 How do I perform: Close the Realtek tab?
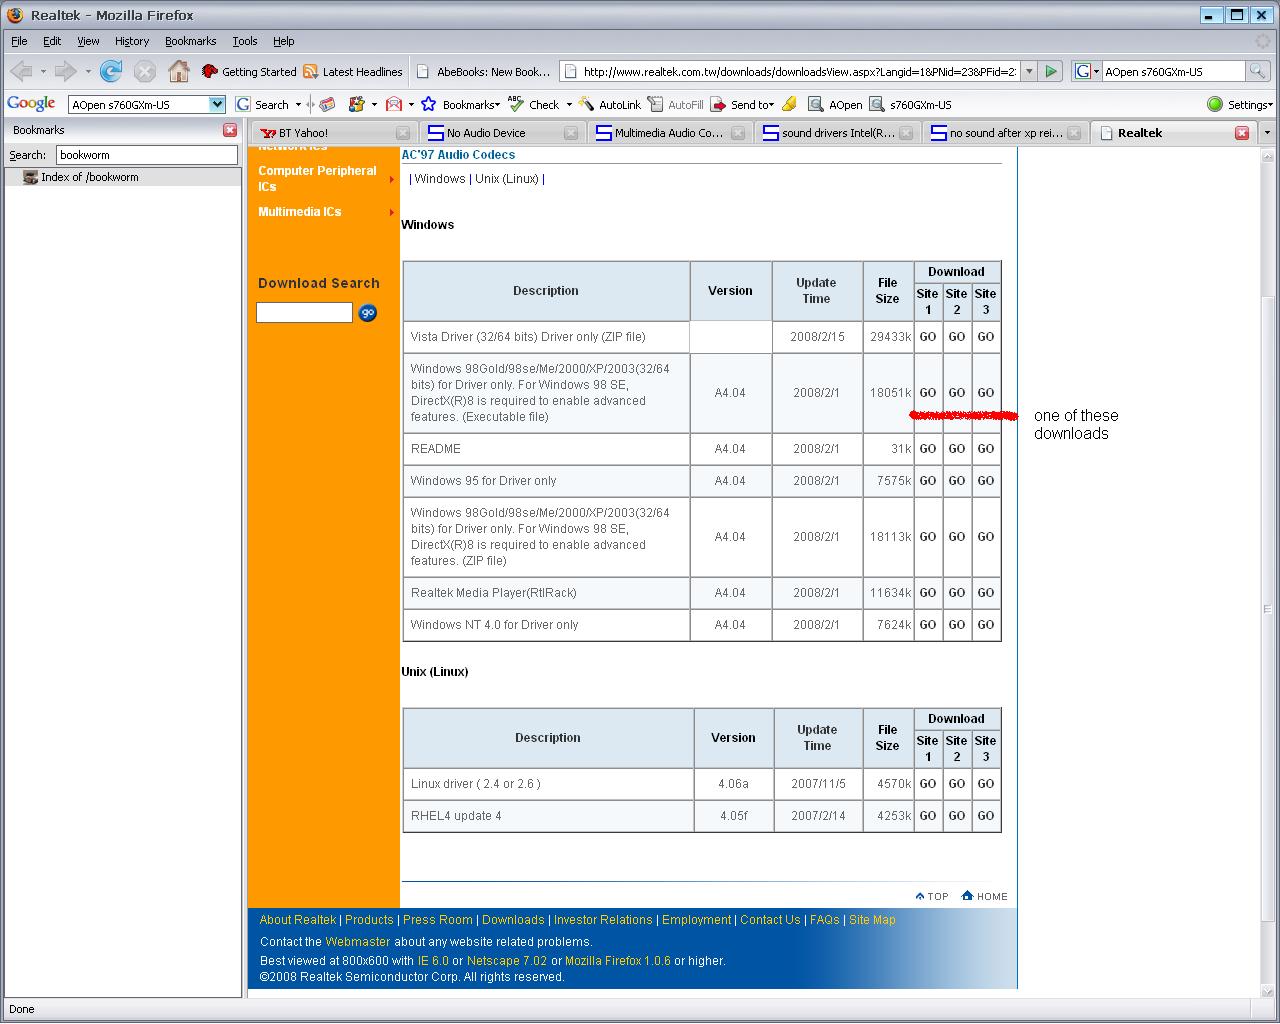coord(1242,133)
